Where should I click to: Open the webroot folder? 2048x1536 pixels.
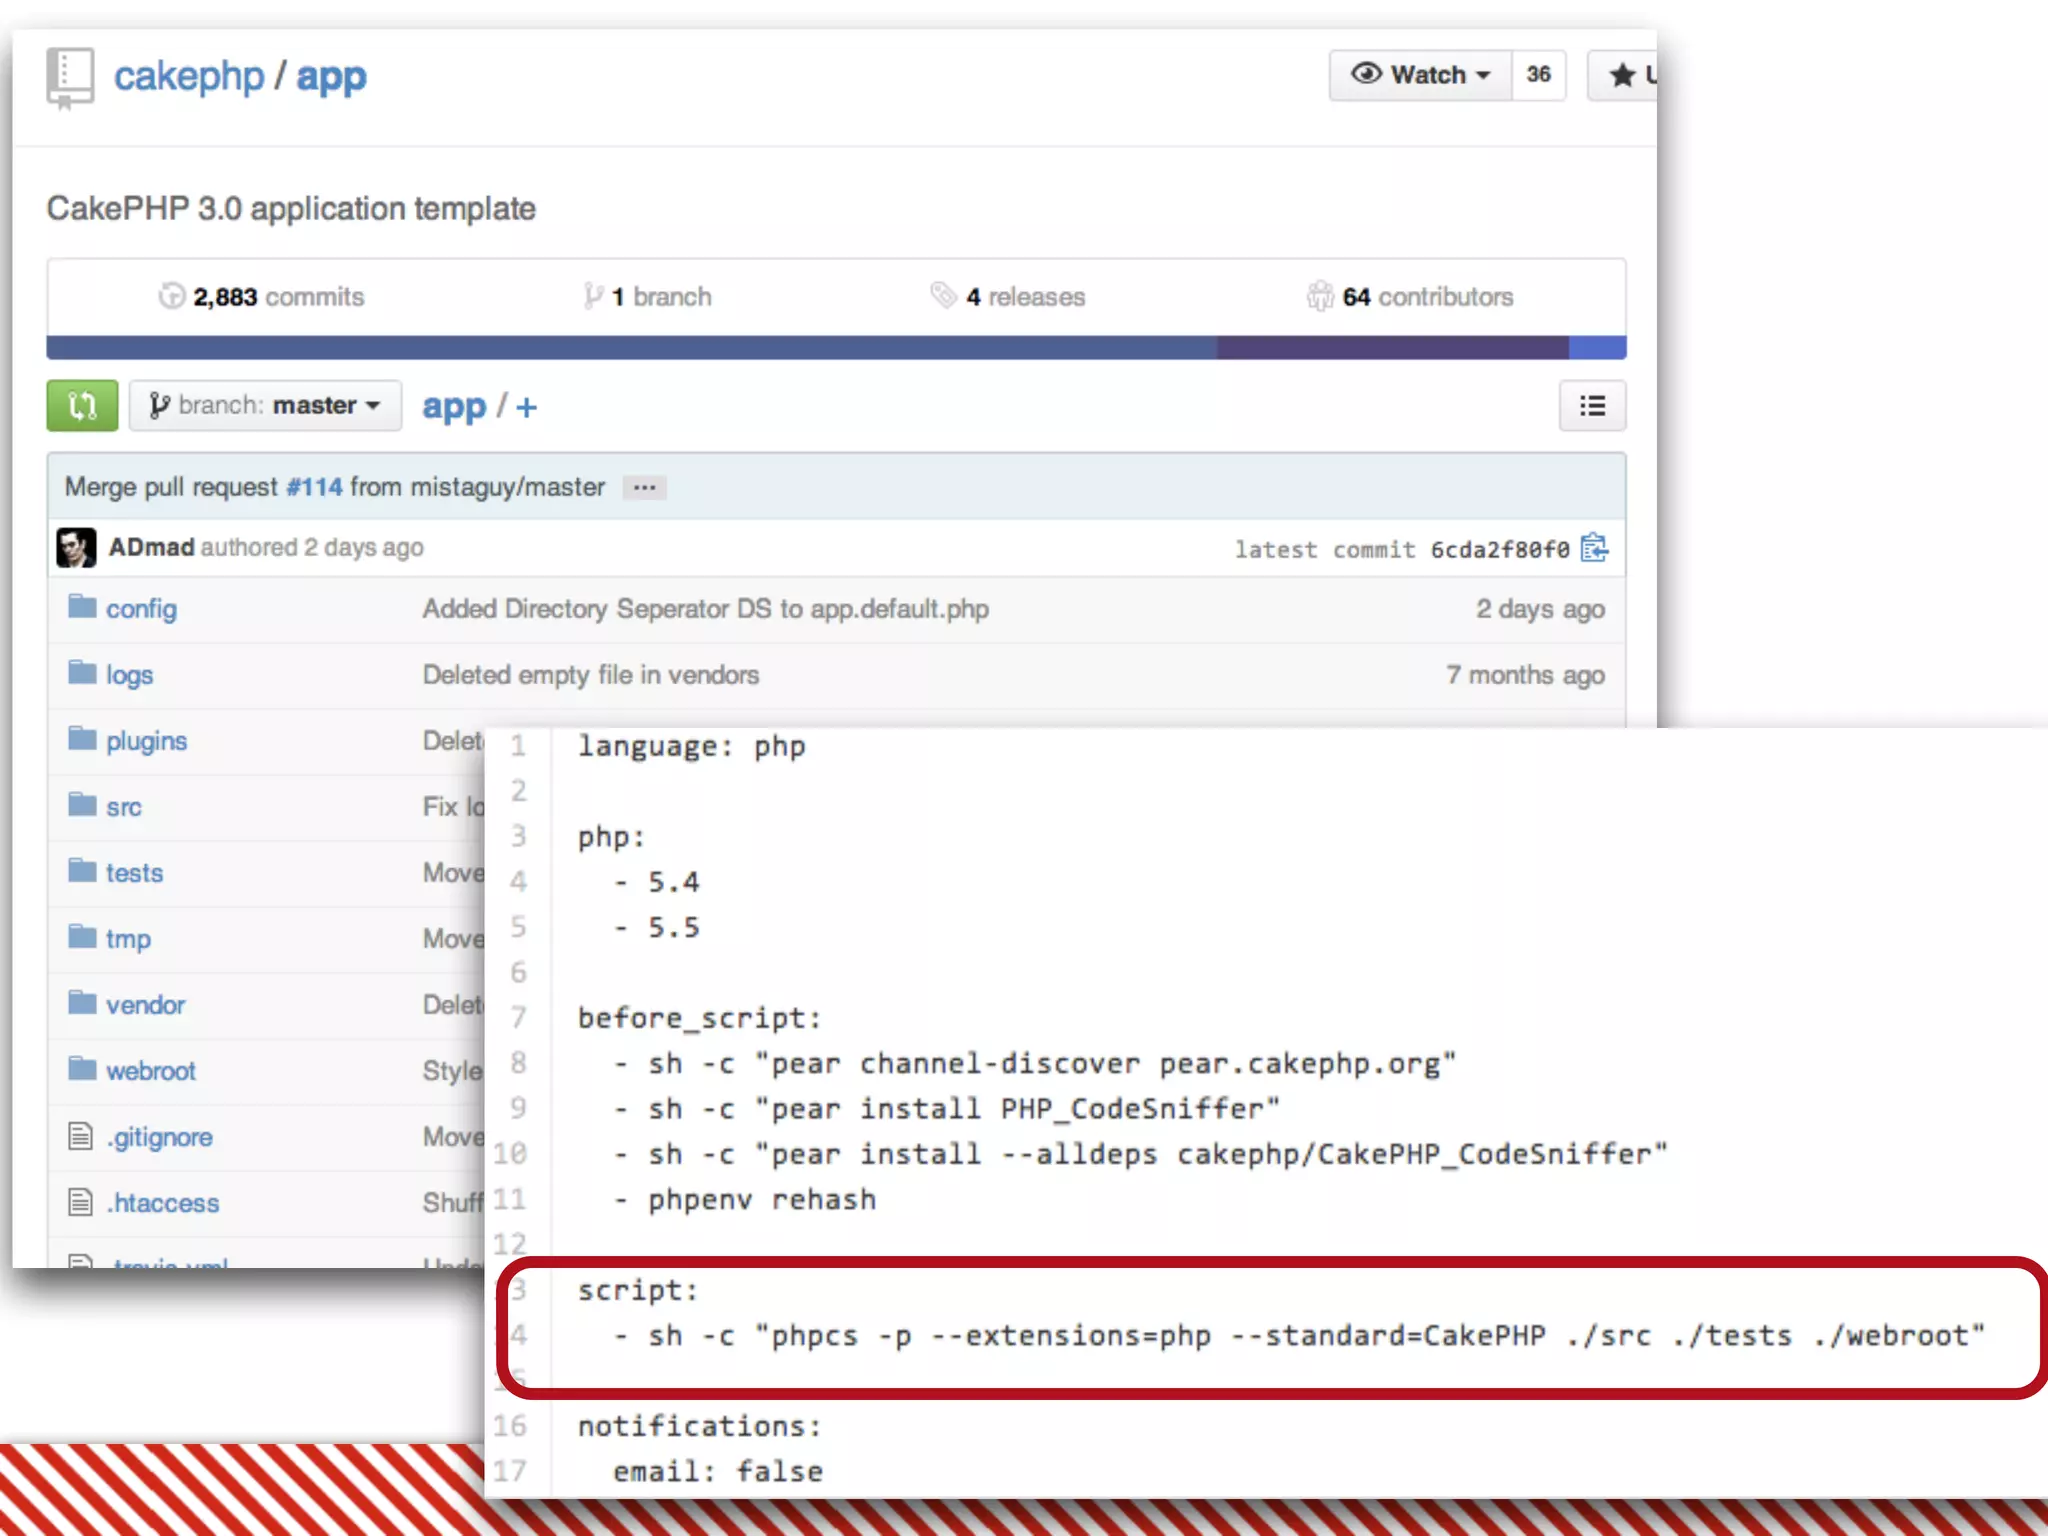click(150, 1070)
